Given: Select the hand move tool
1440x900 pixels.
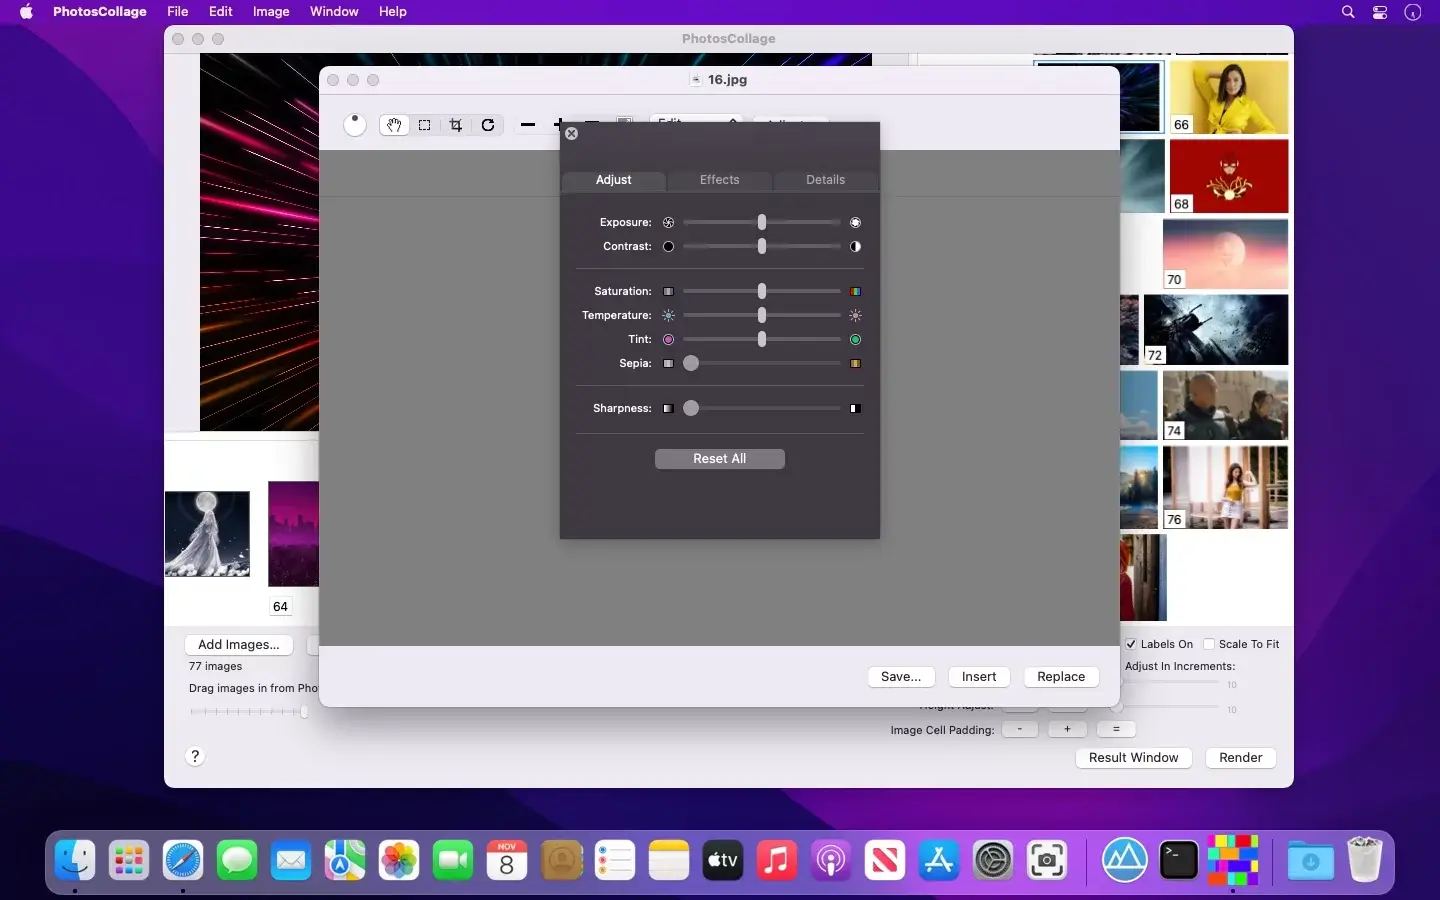Looking at the screenshot, I should click(394, 125).
